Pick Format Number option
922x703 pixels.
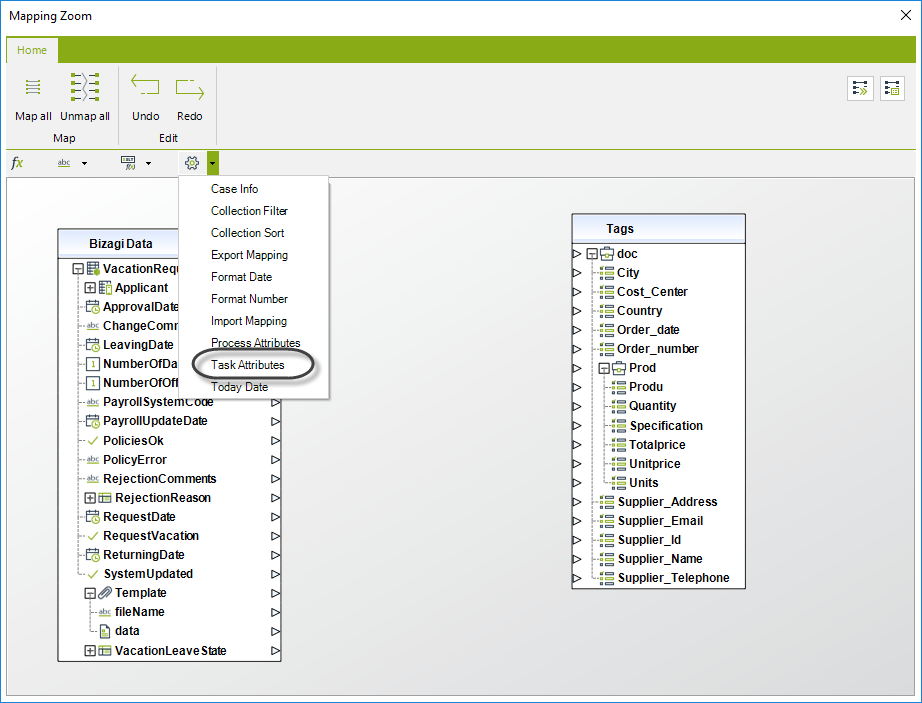249,299
